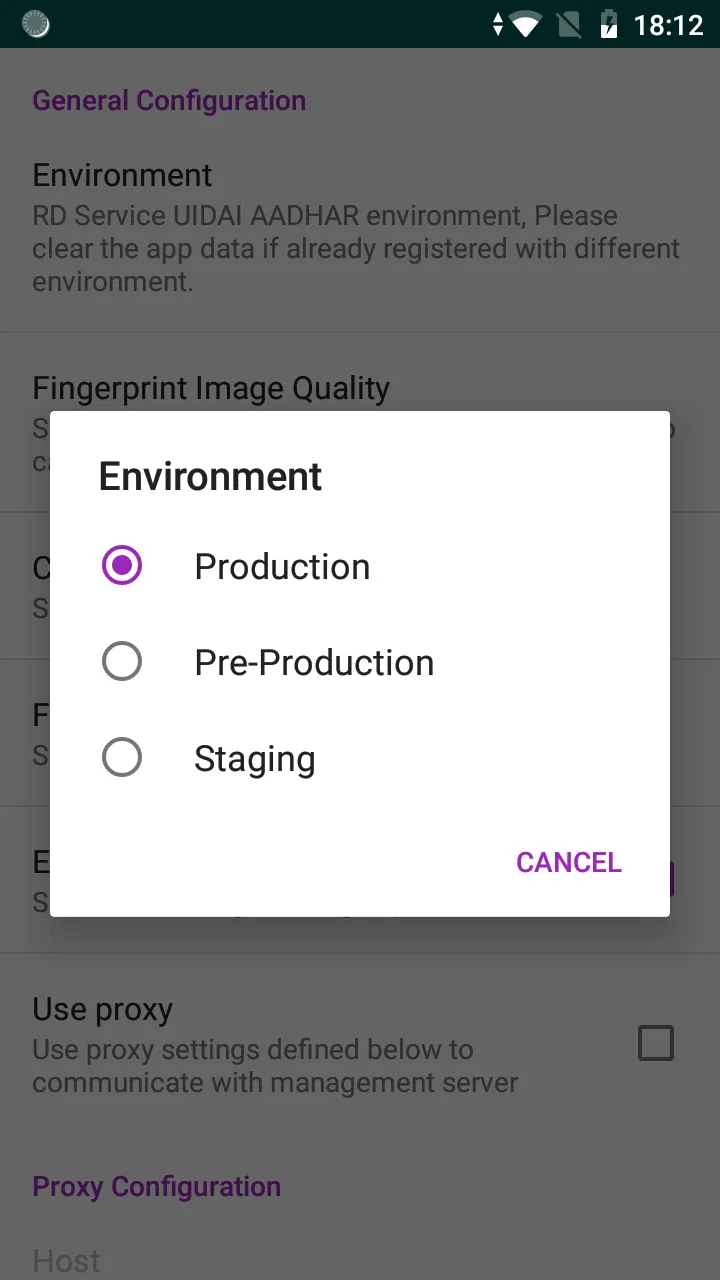
Task: Tap the battery charging icon
Action: [x=608, y=24]
